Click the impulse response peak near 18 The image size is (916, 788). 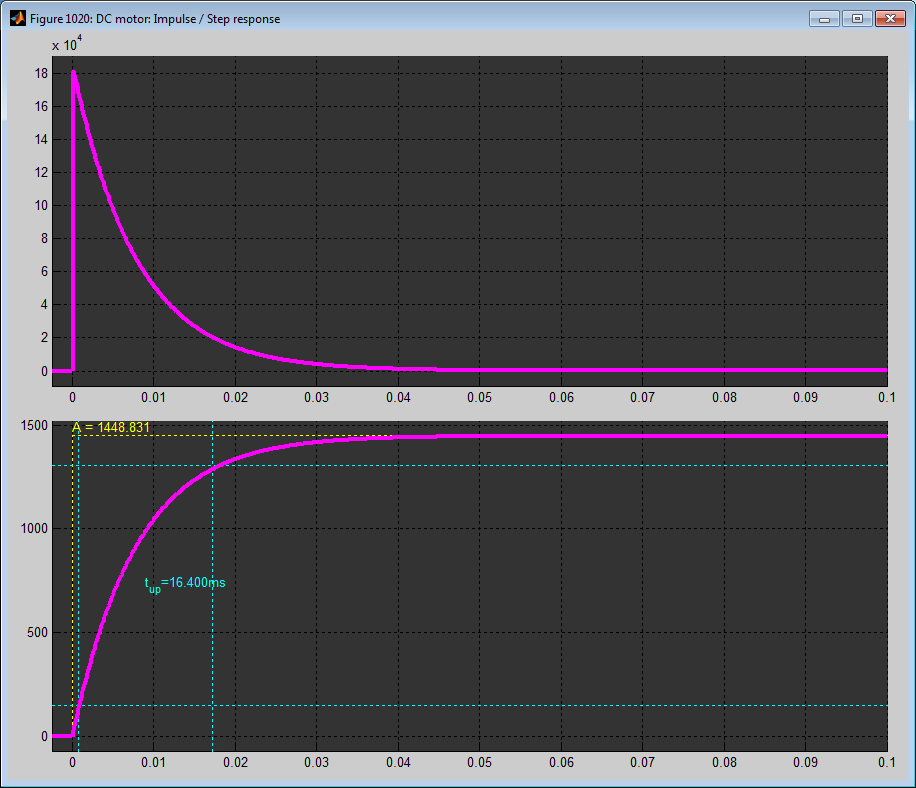coord(74,73)
